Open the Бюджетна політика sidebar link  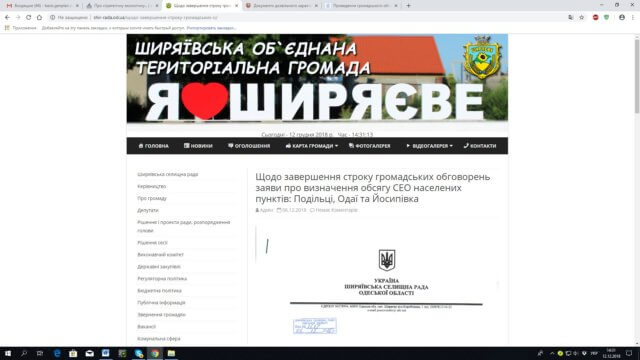point(159,291)
